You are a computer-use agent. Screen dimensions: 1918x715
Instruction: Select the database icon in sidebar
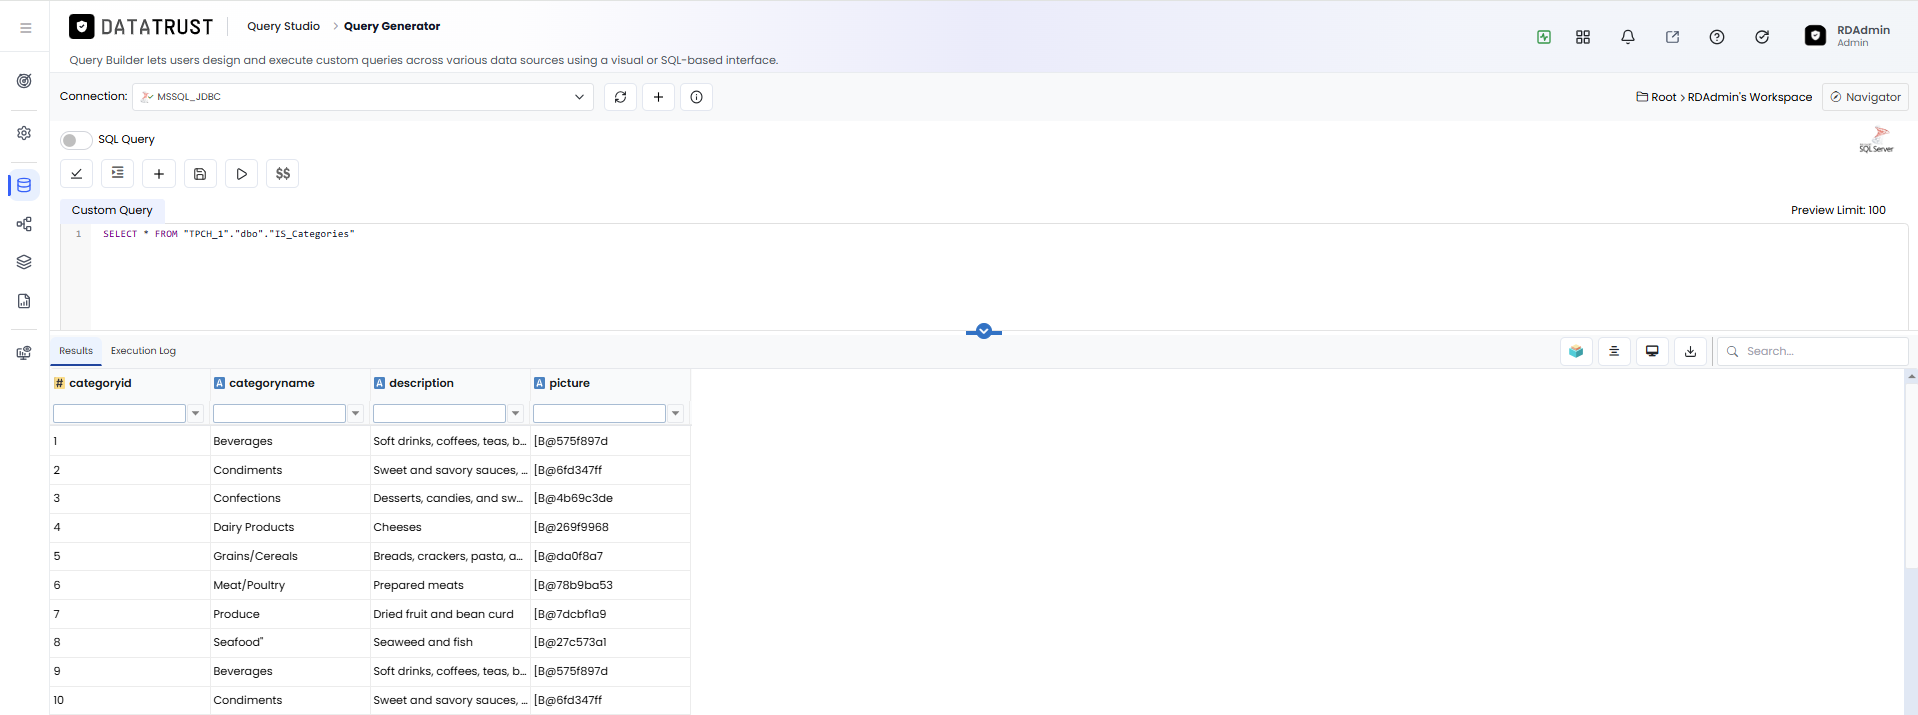24,185
